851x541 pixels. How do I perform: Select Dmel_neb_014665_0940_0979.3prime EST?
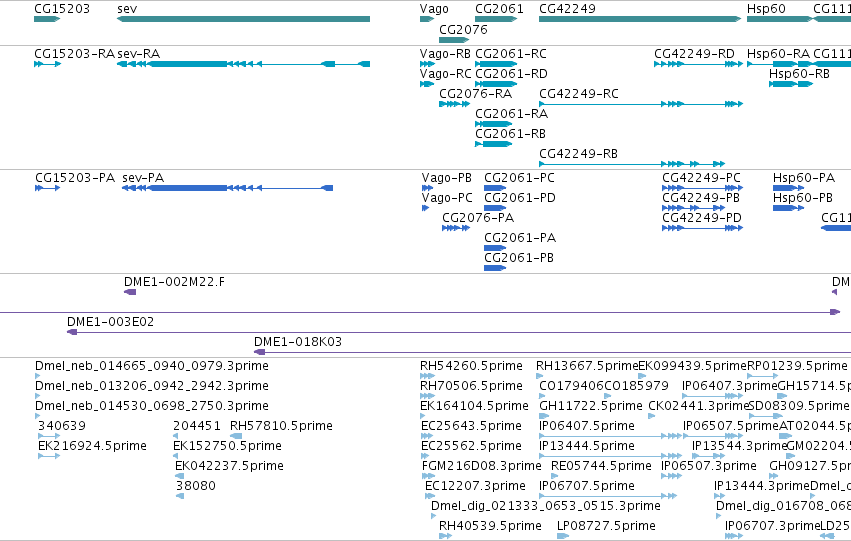[x=37, y=375]
